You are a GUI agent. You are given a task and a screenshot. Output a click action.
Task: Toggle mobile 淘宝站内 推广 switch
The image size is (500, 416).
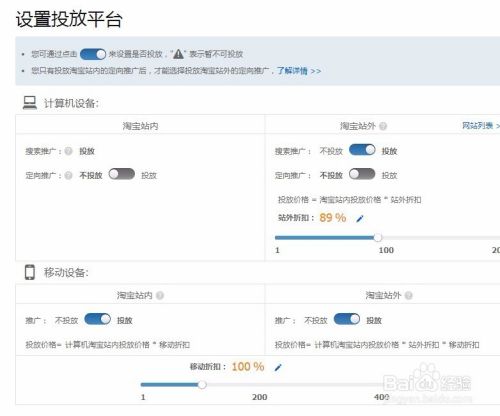(x=97, y=319)
